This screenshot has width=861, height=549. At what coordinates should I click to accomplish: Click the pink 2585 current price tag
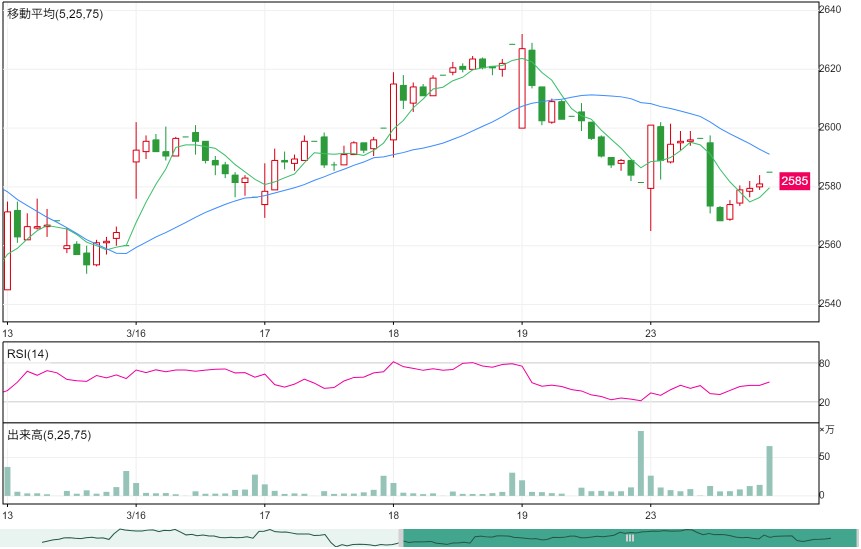coord(795,181)
